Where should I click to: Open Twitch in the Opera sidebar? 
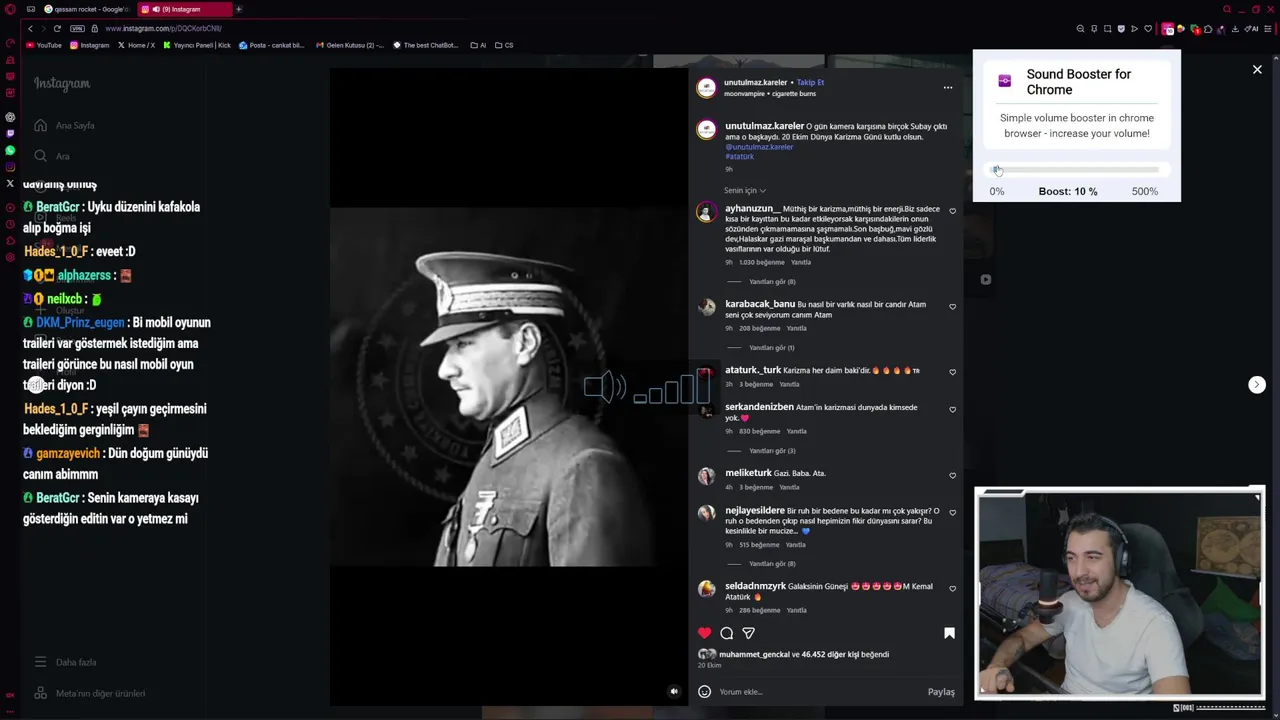pos(10,133)
